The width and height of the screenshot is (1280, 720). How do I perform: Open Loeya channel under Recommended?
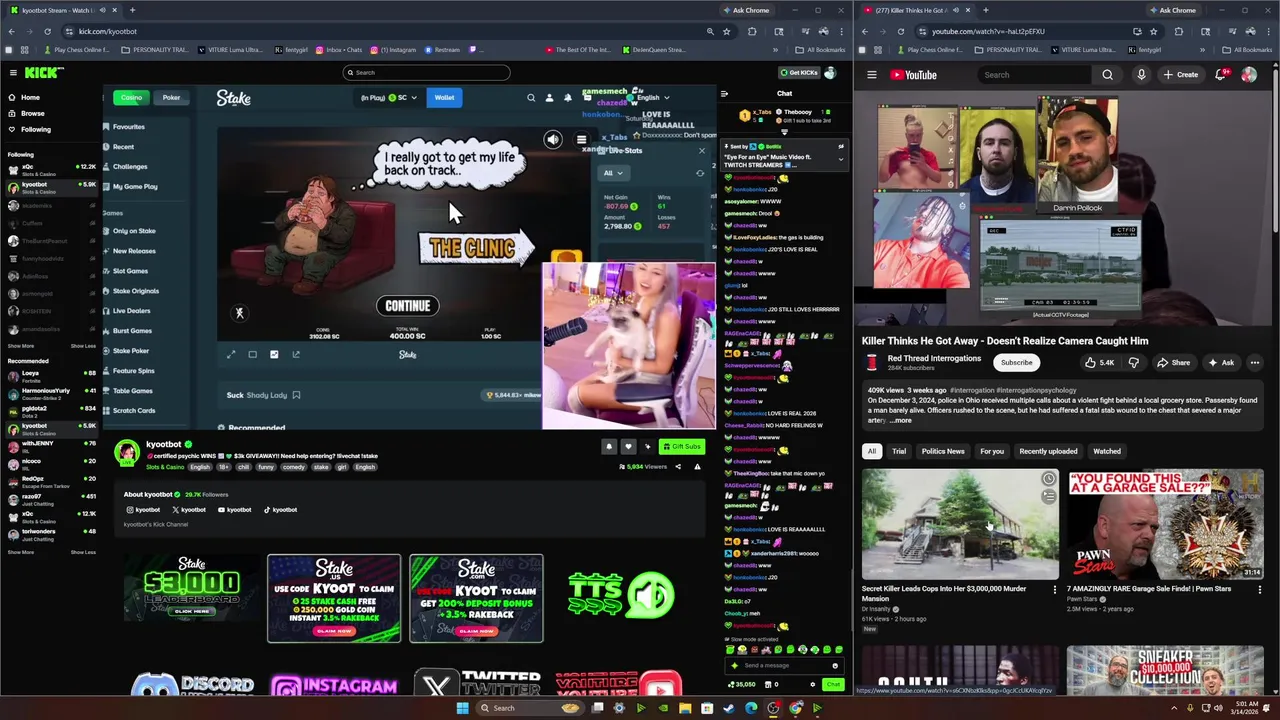50,375
